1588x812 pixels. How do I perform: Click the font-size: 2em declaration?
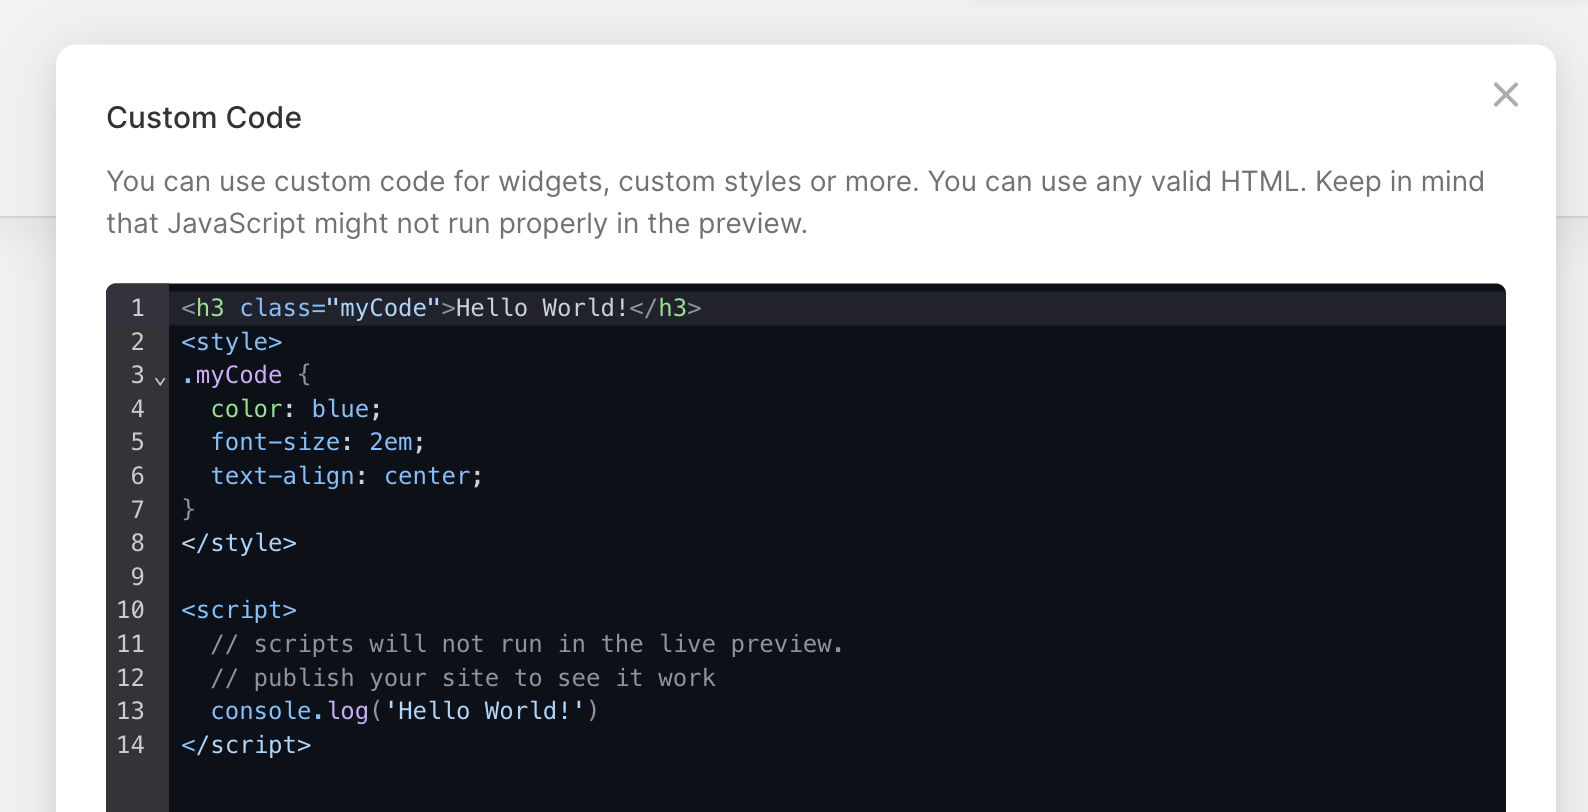click(317, 442)
